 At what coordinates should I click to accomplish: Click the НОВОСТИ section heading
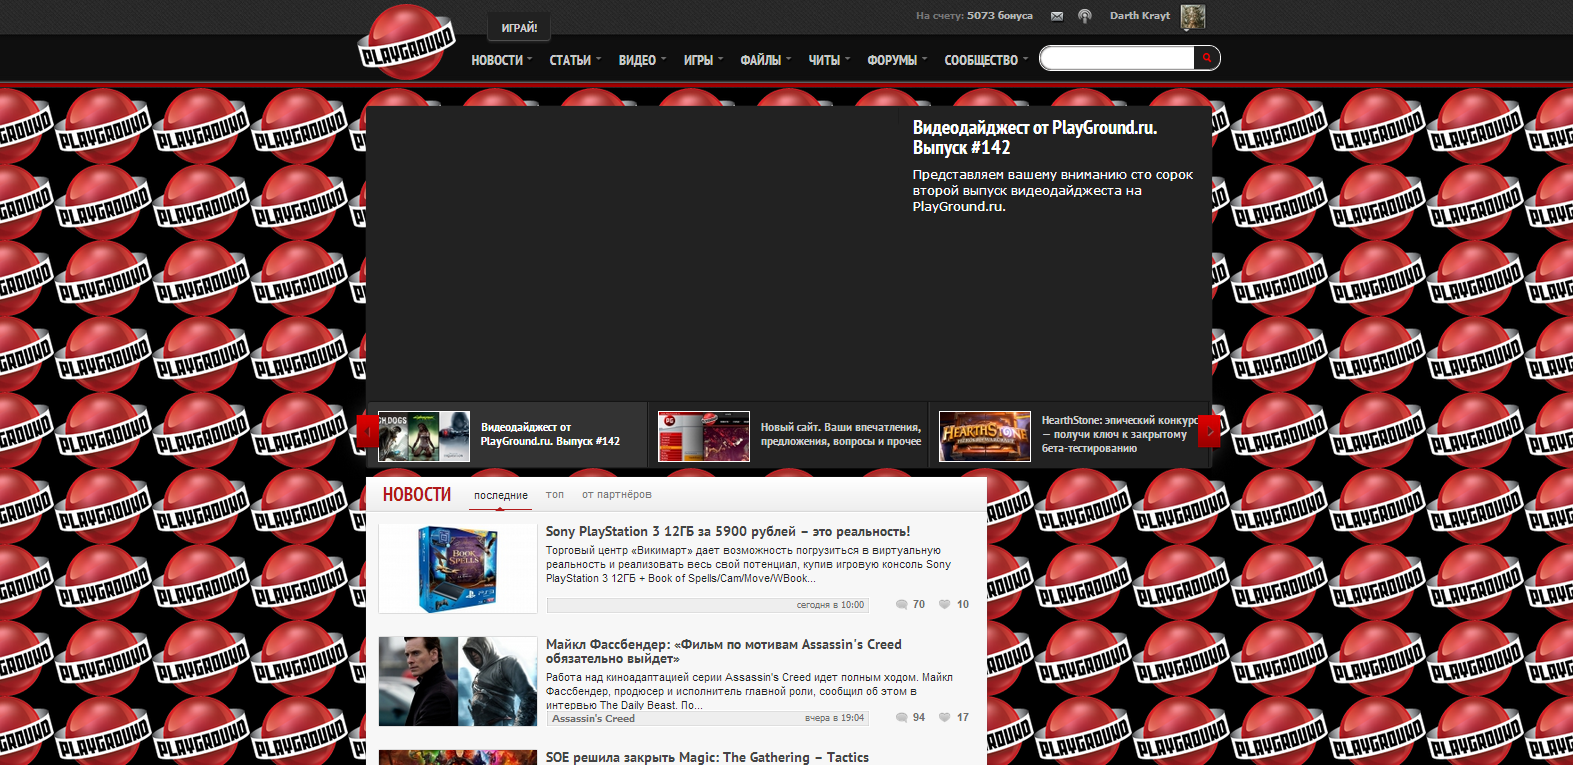[417, 494]
